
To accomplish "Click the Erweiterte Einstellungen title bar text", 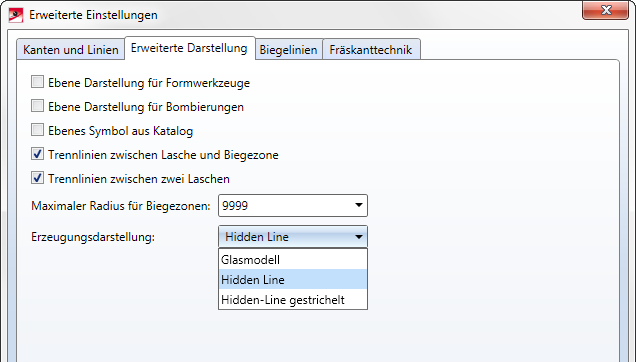I will [x=93, y=15].
